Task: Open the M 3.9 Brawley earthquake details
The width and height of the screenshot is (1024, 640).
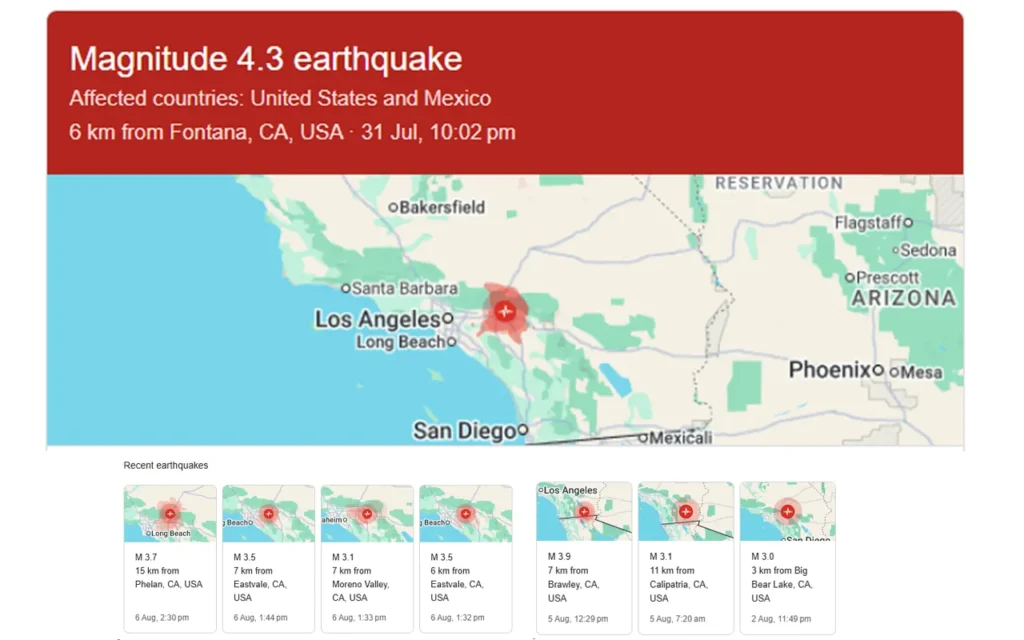Action: click(584, 558)
